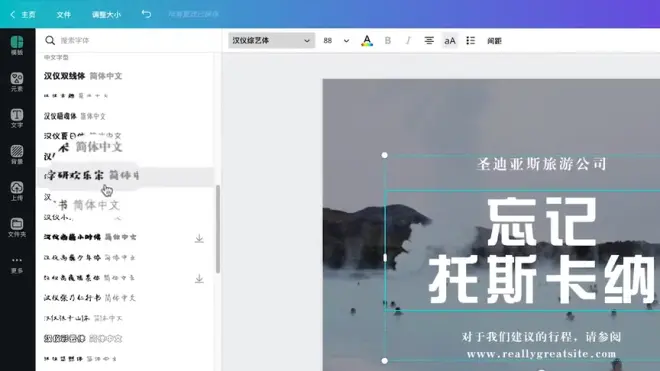Viewport: 660px width, 371px height.
Task: Select the 忘记 headline text on canvas
Action: click(542, 222)
